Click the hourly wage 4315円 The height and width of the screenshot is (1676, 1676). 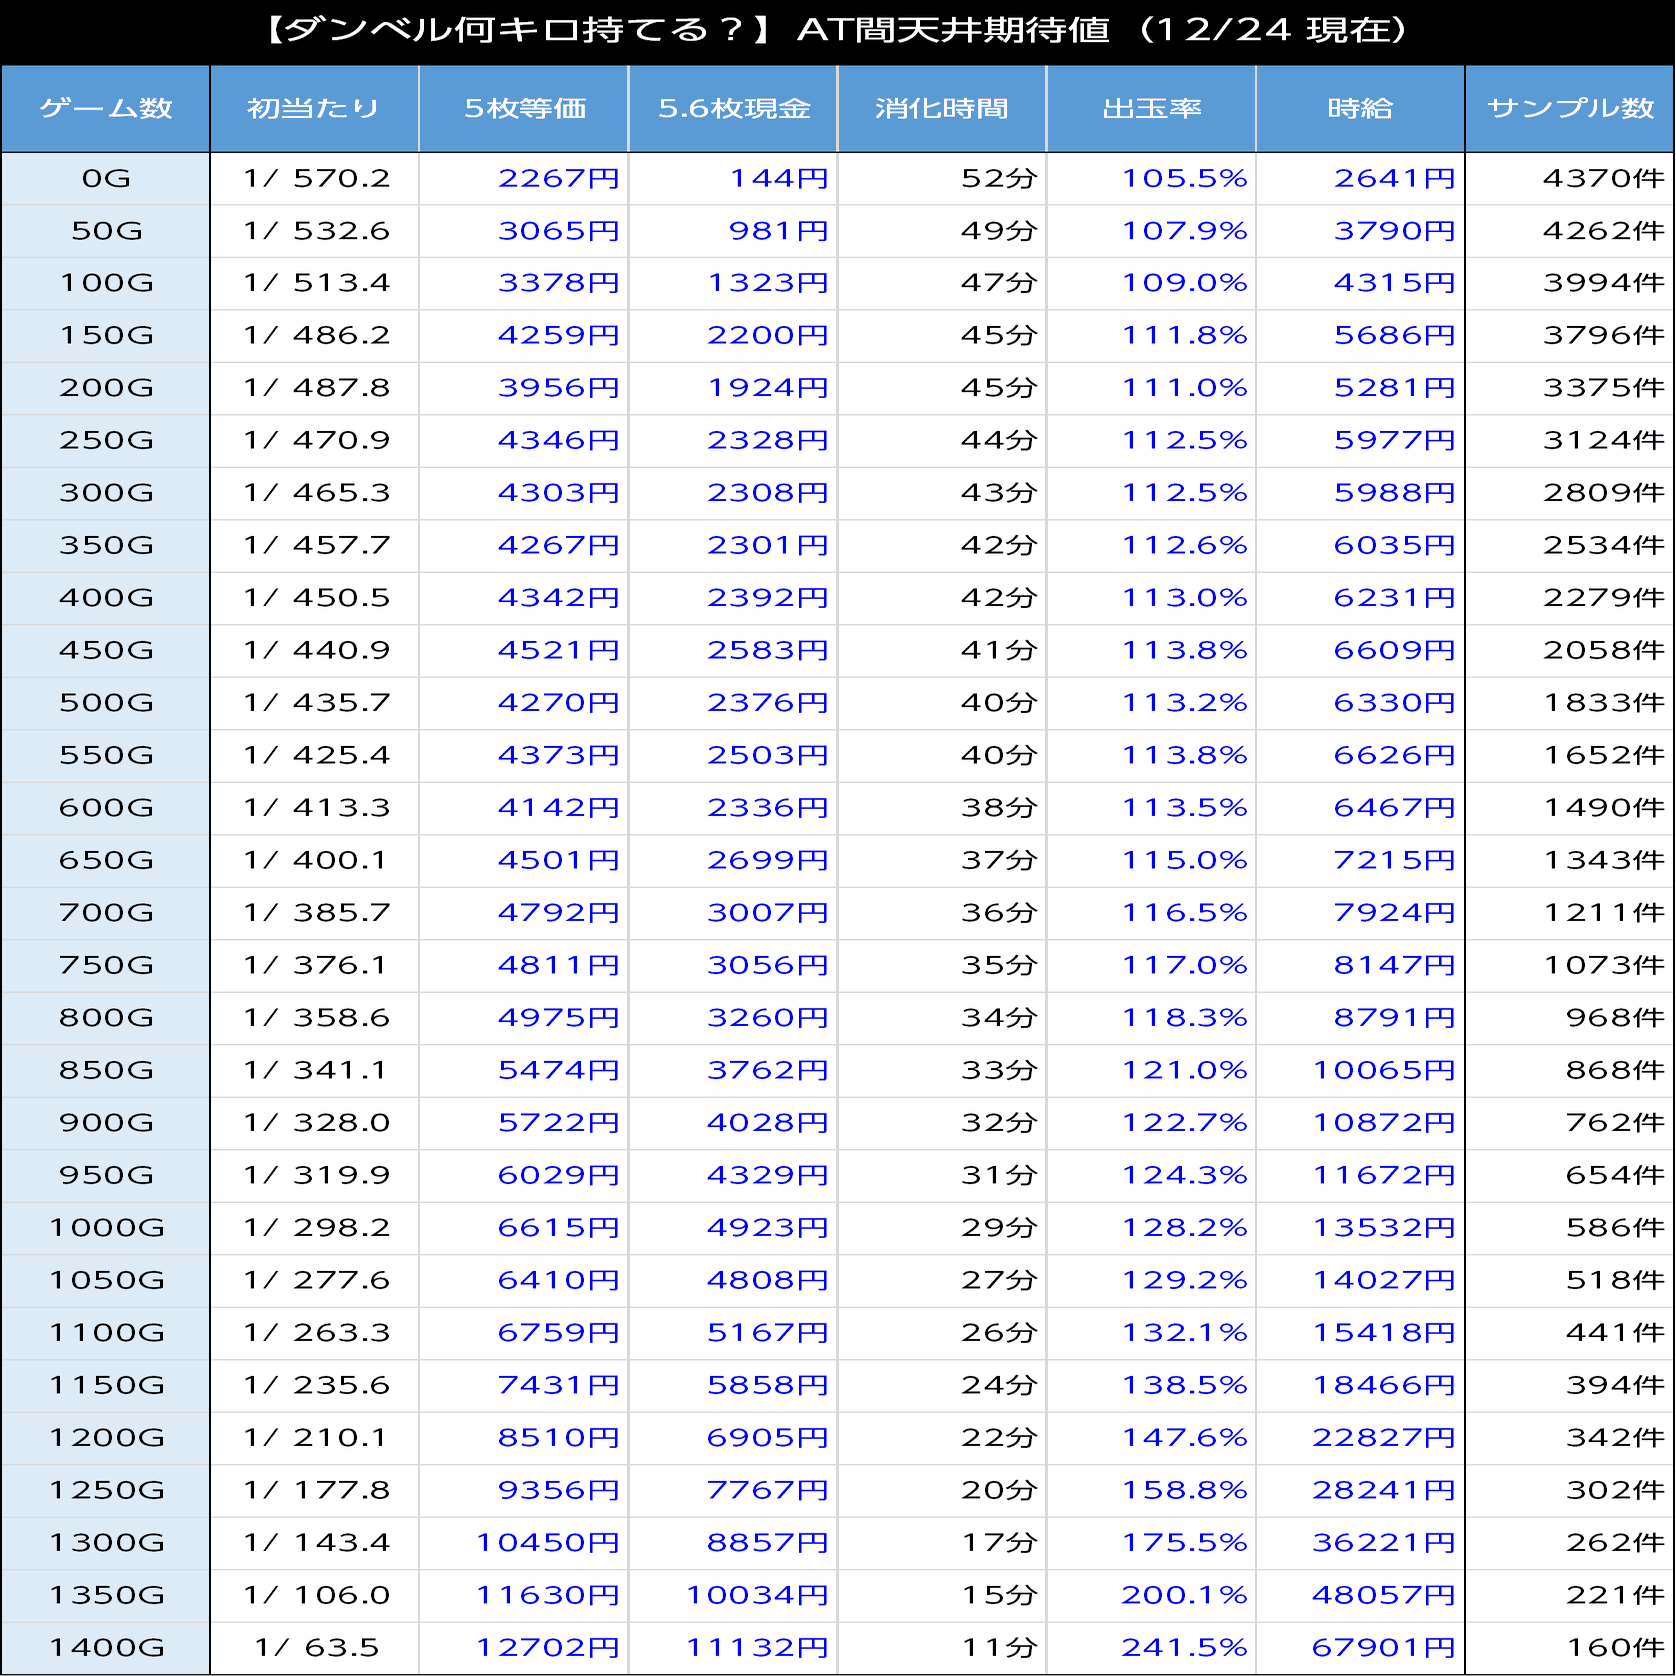point(1394,284)
